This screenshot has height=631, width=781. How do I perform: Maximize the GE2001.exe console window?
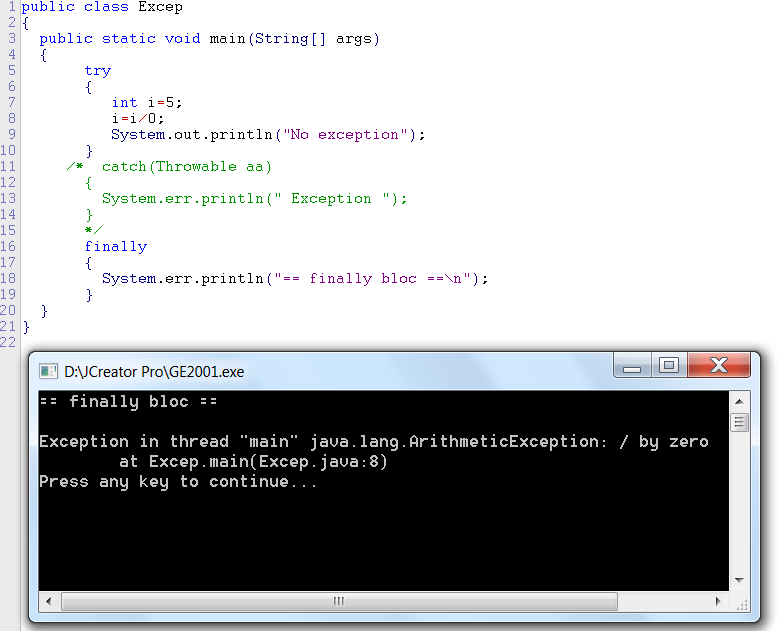tap(668, 366)
